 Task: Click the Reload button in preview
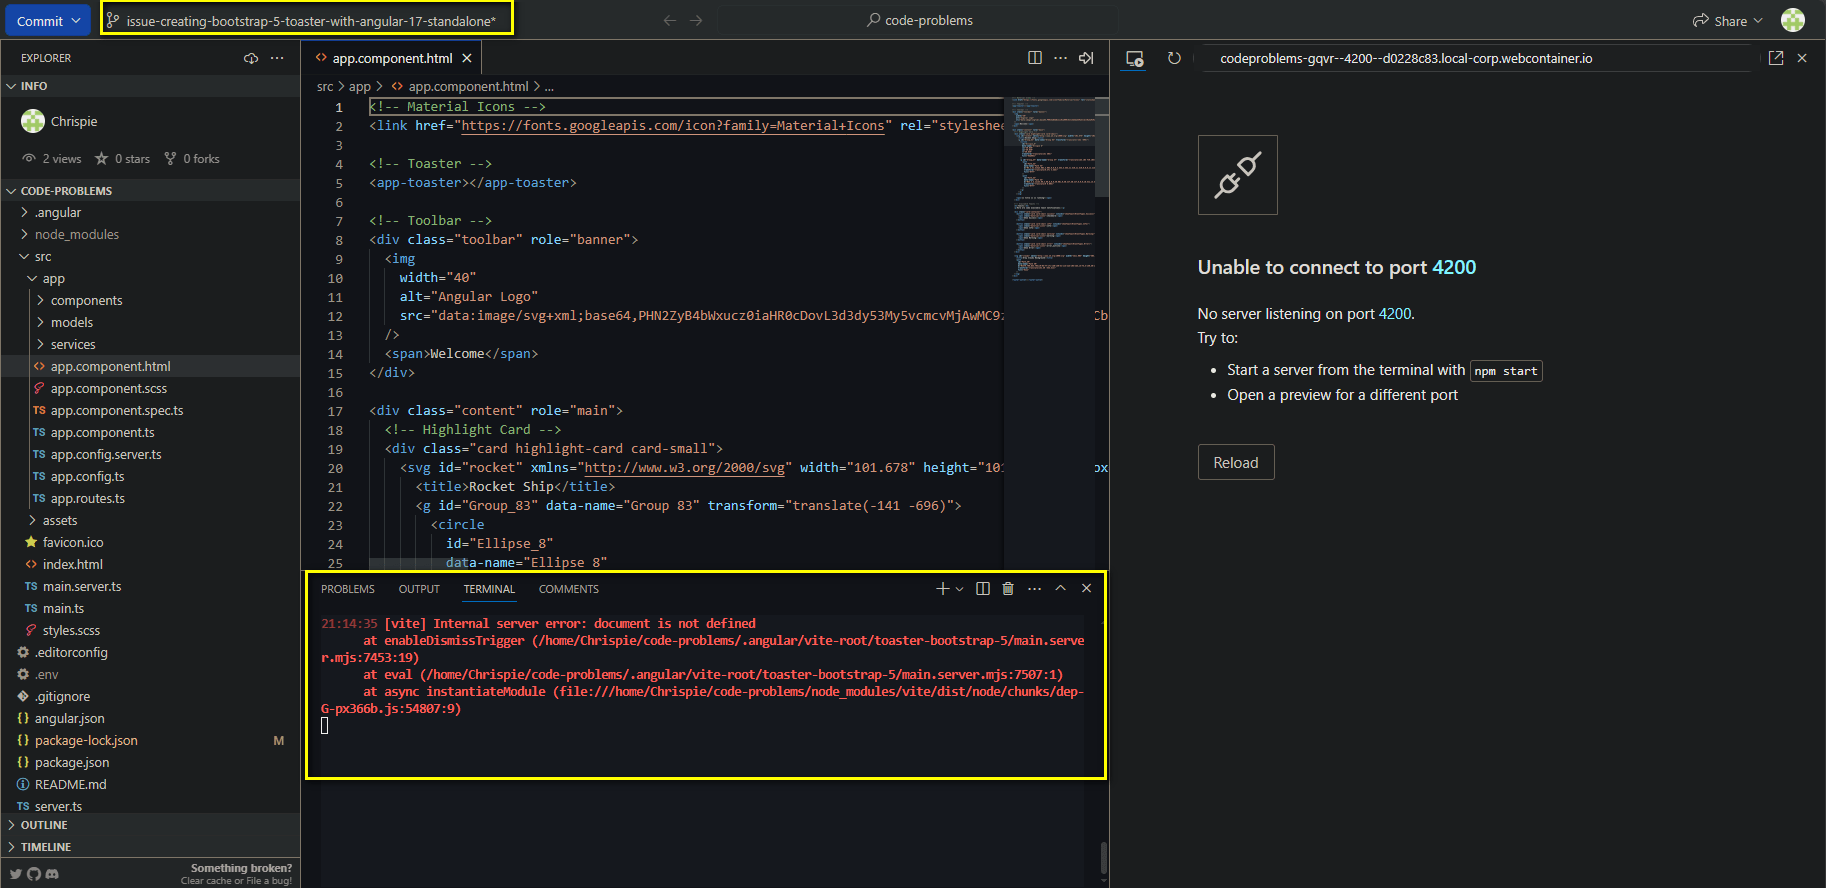click(x=1236, y=462)
